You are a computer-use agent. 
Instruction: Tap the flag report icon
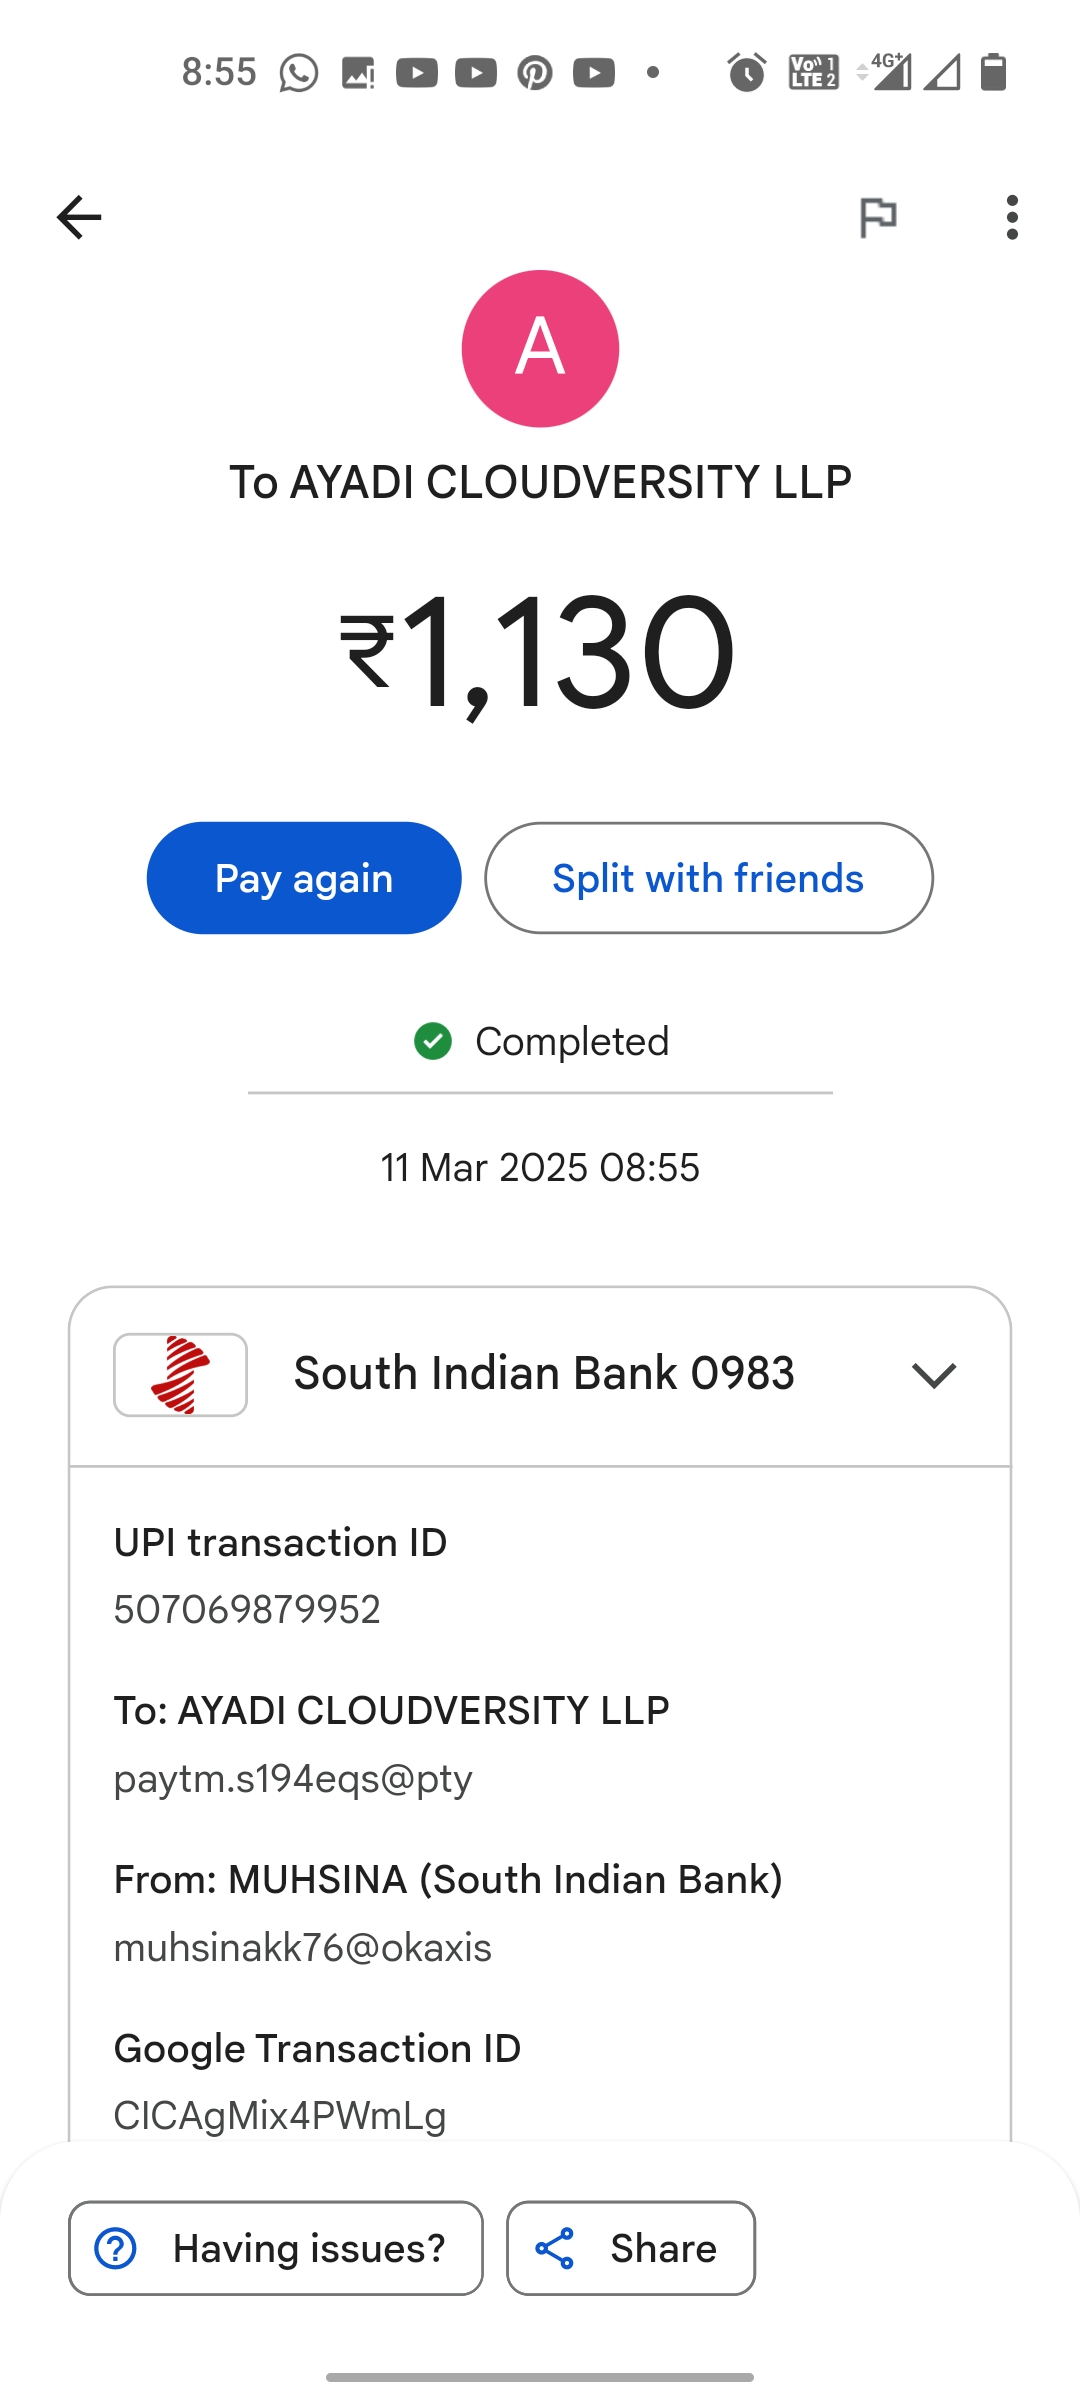[x=878, y=217]
